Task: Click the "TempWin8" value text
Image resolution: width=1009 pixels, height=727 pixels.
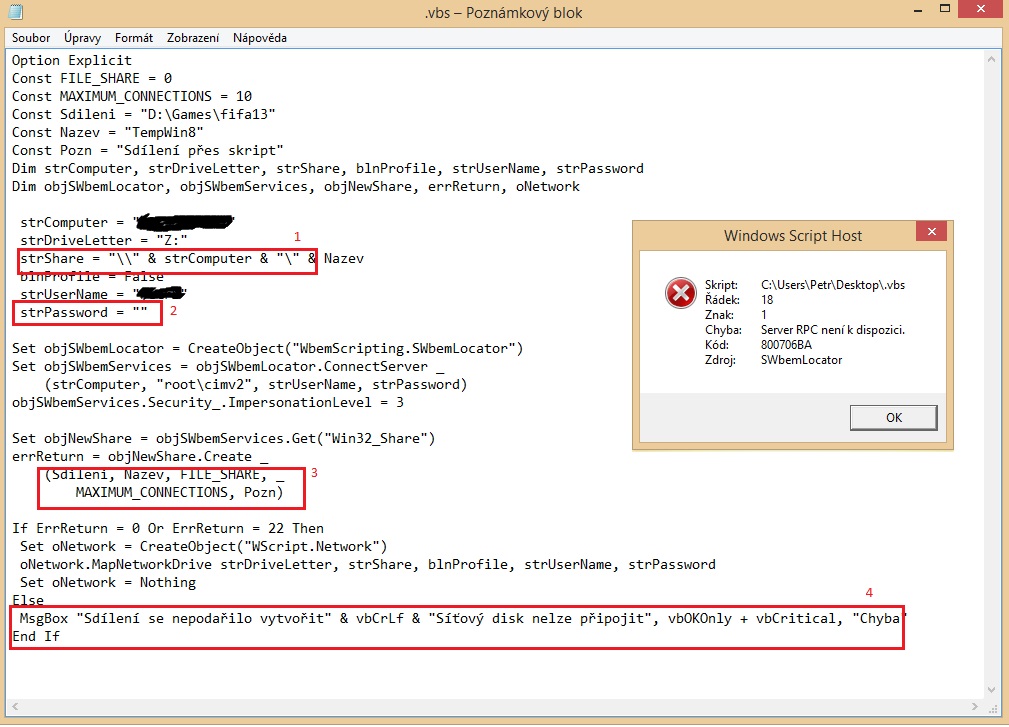Action: [x=163, y=133]
